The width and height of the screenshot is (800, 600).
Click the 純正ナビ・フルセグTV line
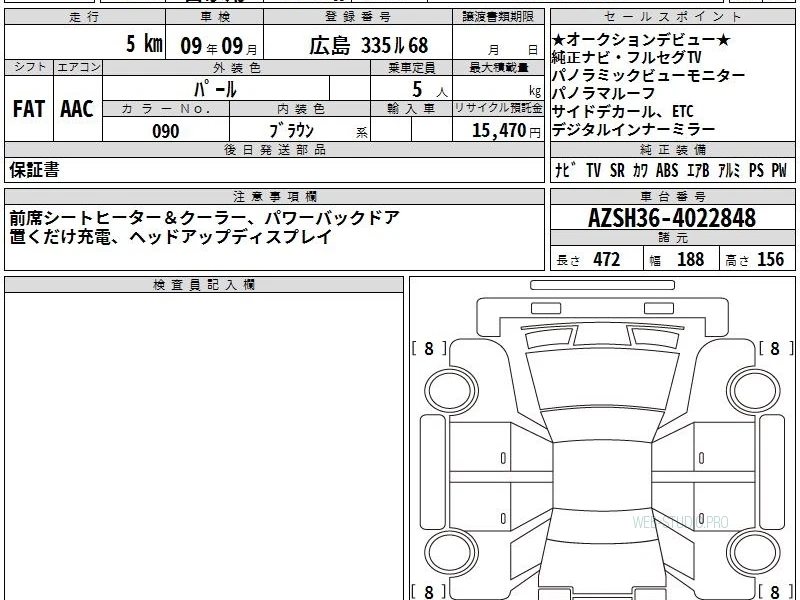(627, 57)
